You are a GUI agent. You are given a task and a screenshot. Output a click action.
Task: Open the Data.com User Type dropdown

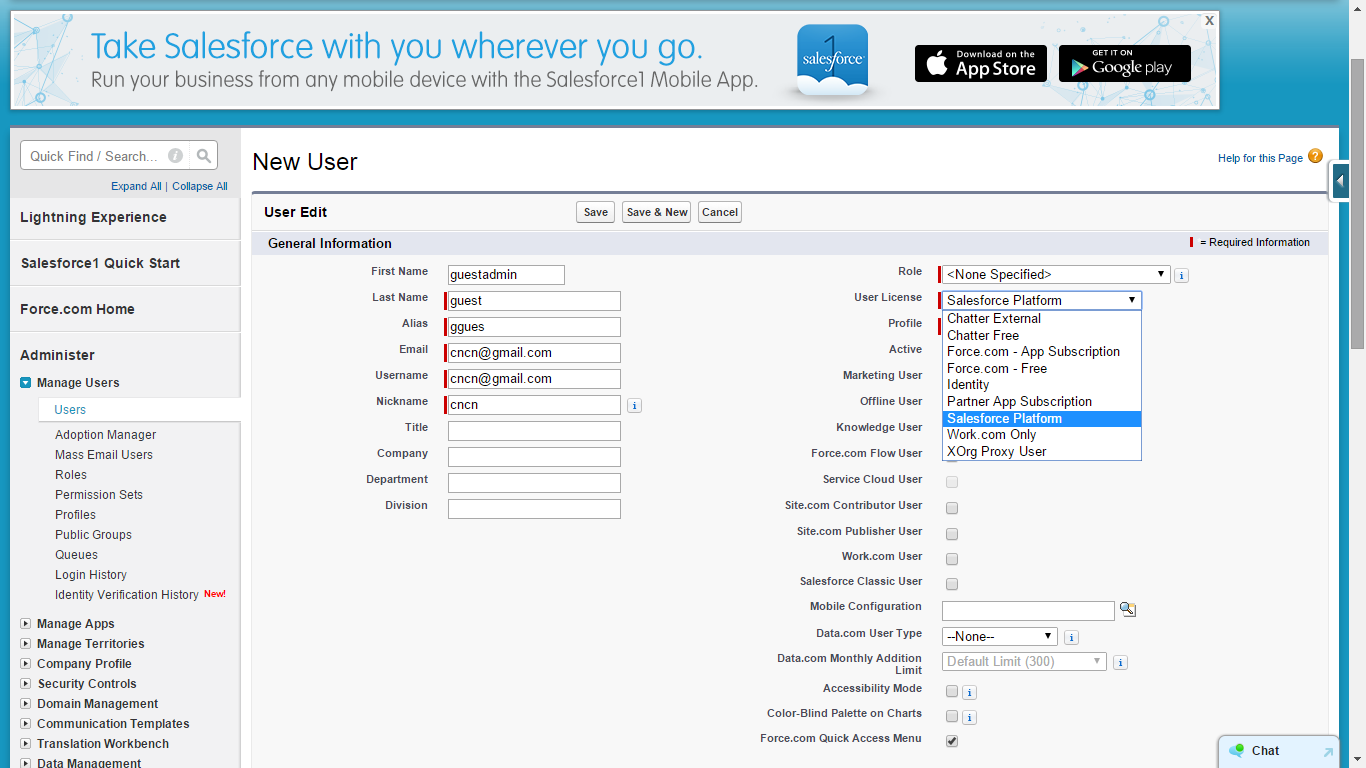[1000, 636]
